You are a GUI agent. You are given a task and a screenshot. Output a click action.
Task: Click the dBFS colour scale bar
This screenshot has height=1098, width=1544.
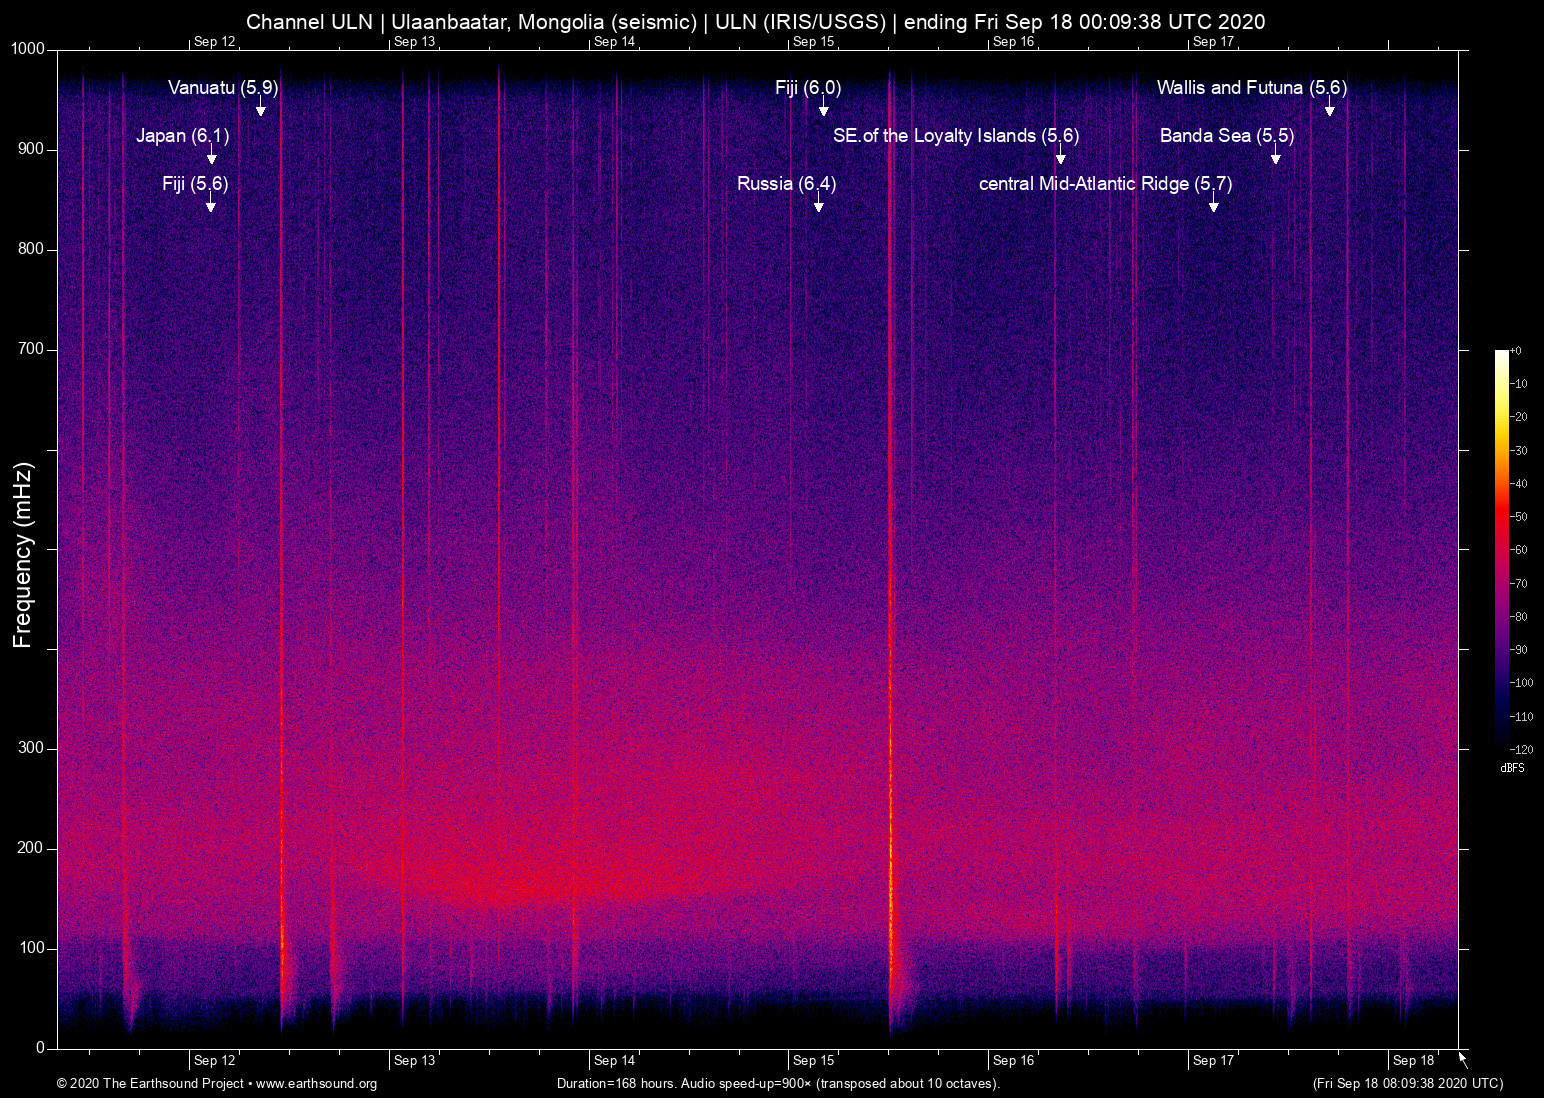click(x=1501, y=549)
